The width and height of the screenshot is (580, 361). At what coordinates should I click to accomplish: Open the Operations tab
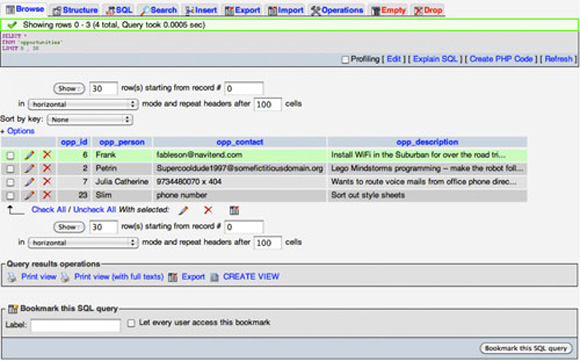point(337,10)
